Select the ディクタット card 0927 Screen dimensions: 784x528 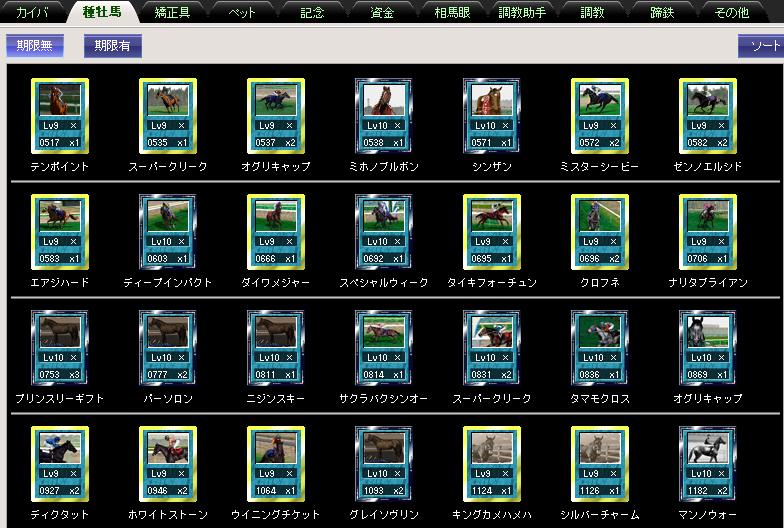(x=60, y=464)
